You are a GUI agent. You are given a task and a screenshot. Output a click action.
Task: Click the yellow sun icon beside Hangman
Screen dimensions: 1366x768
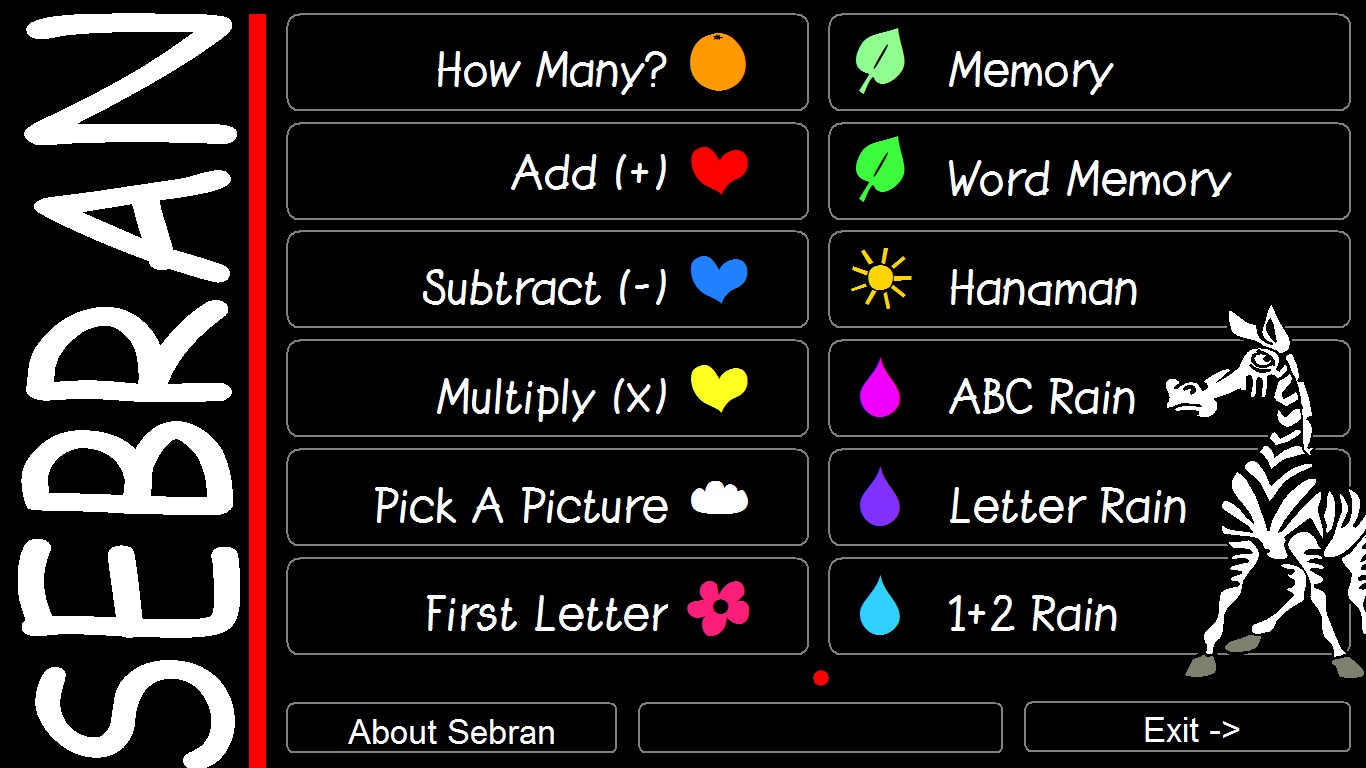[880, 279]
